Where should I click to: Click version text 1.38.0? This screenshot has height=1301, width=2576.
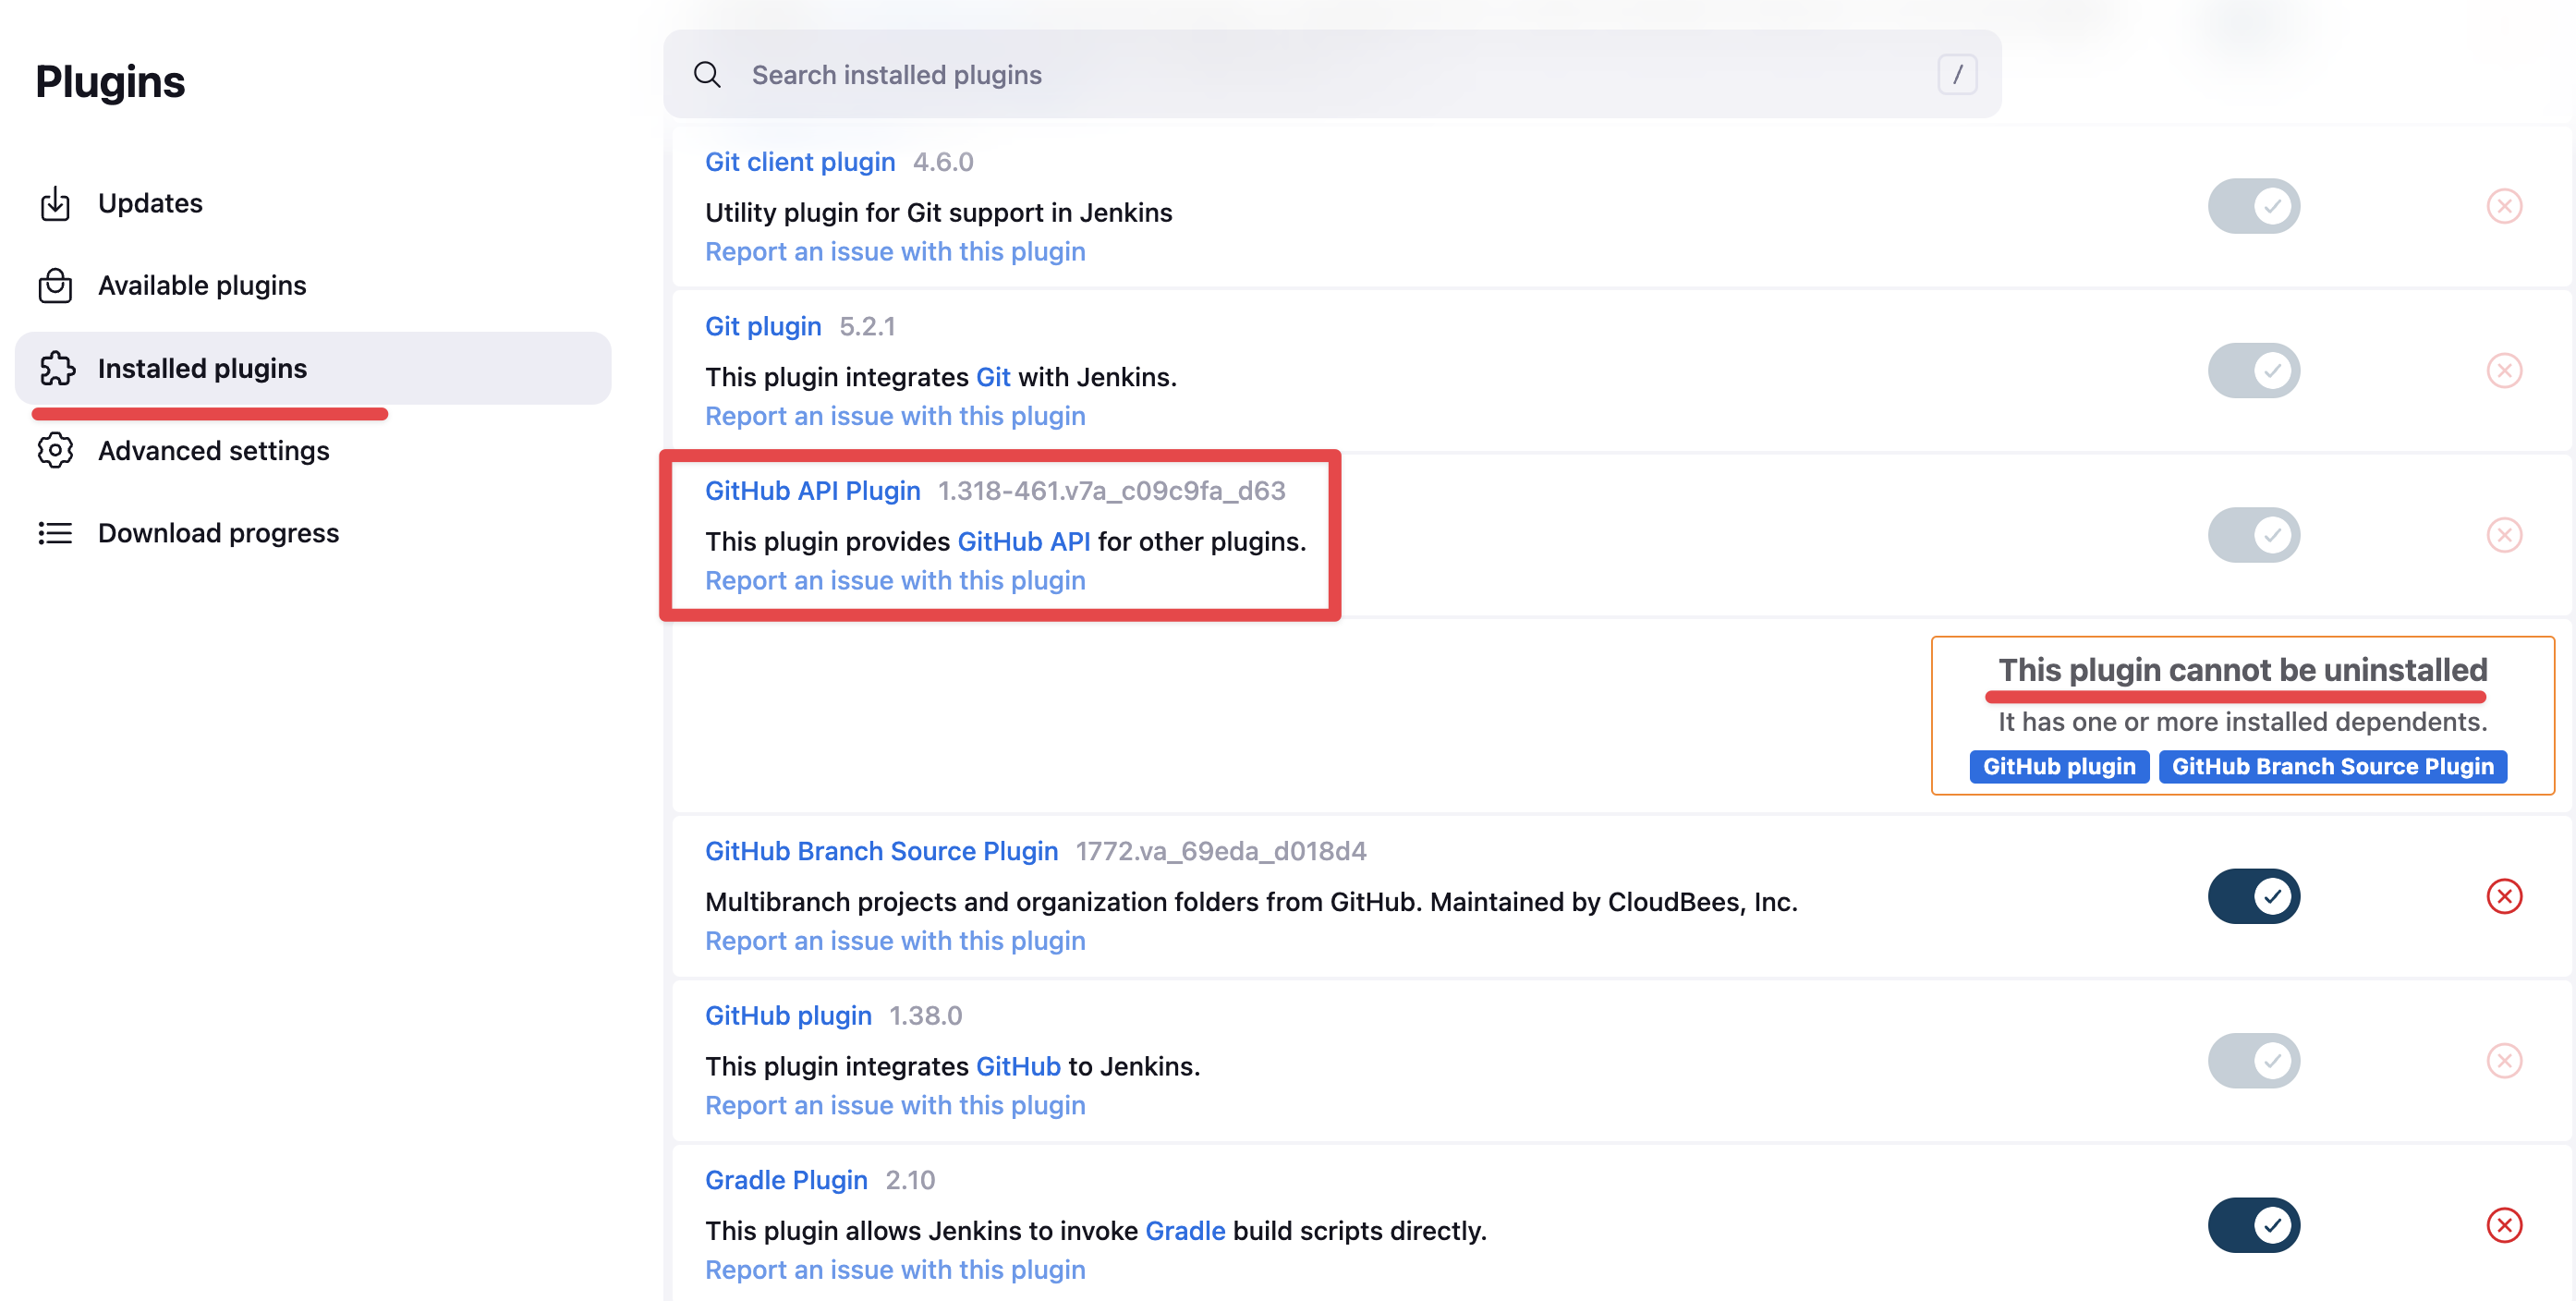pyautogui.click(x=926, y=1016)
